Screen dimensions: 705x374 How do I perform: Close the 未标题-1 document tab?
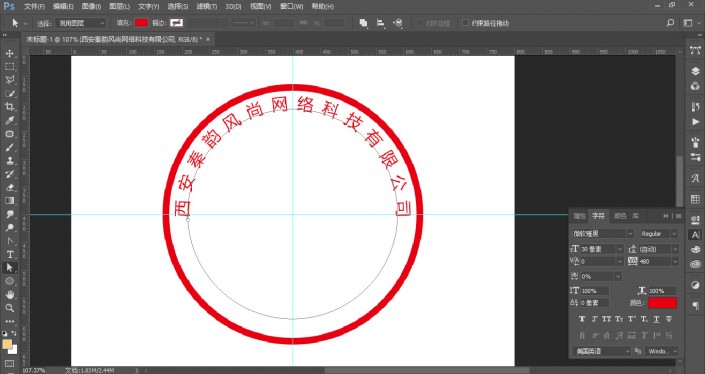coord(208,40)
